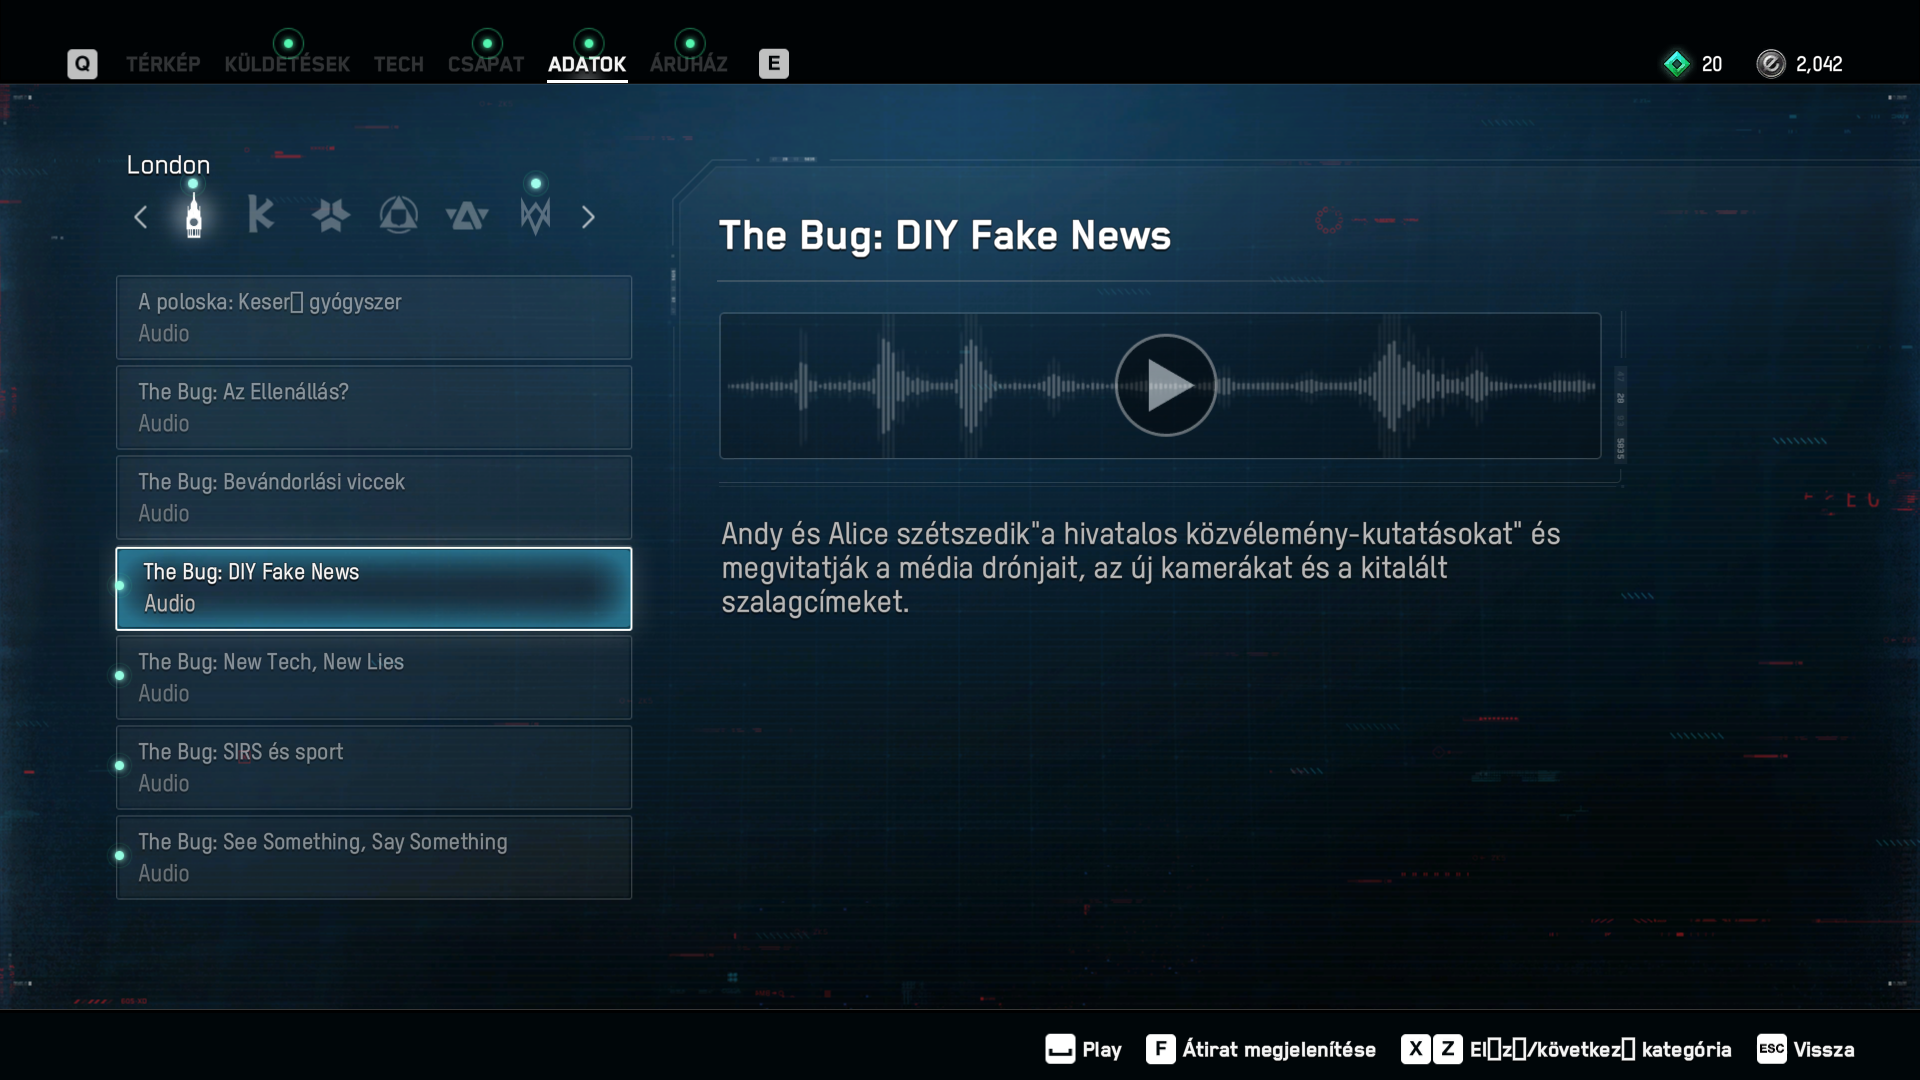Click the green diamond tech points icon
The height and width of the screenshot is (1080, 1920).
(1677, 64)
